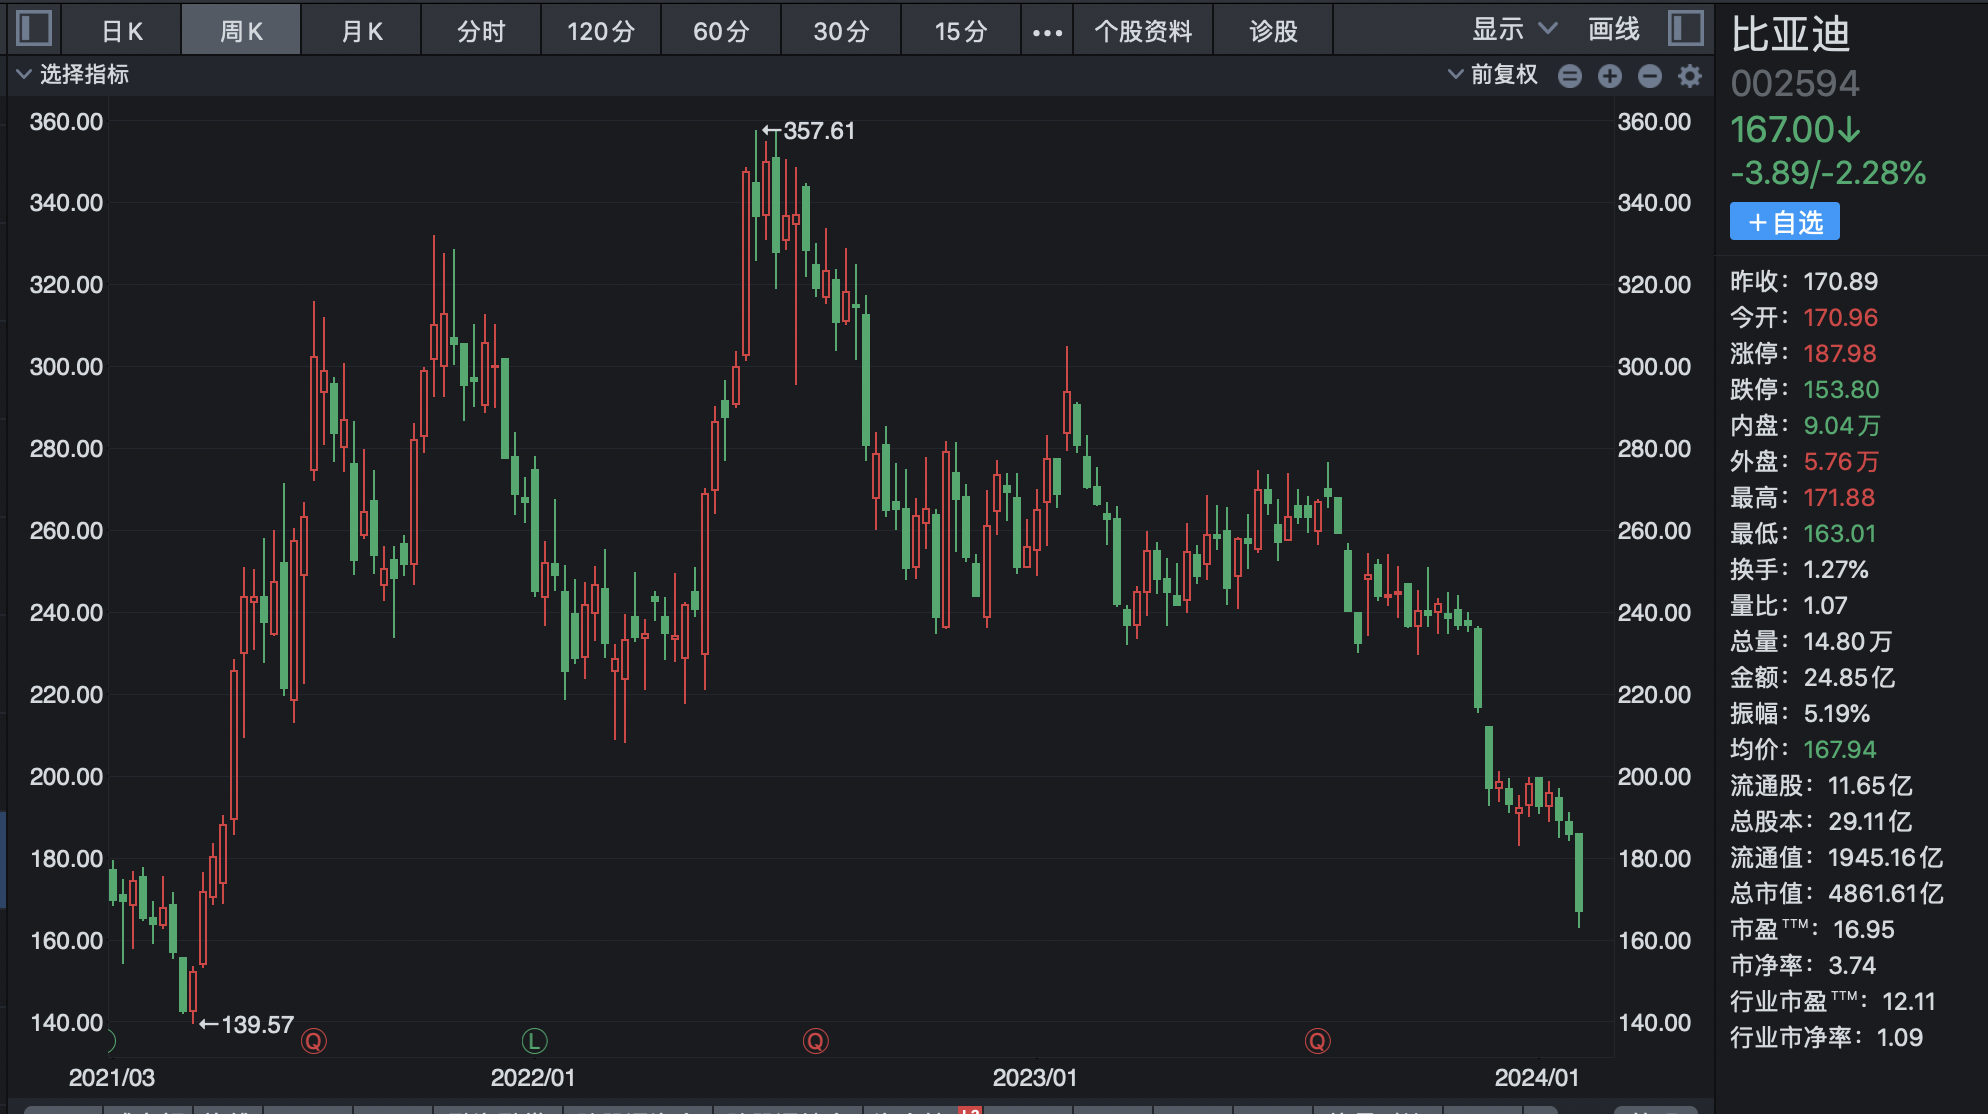
Task: Click the equals reset-zoom circle icon
Action: pyautogui.click(x=1570, y=76)
